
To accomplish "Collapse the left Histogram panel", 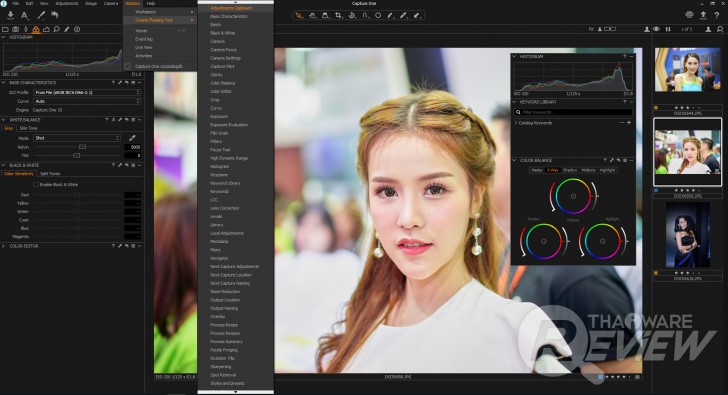I will 4,37.
